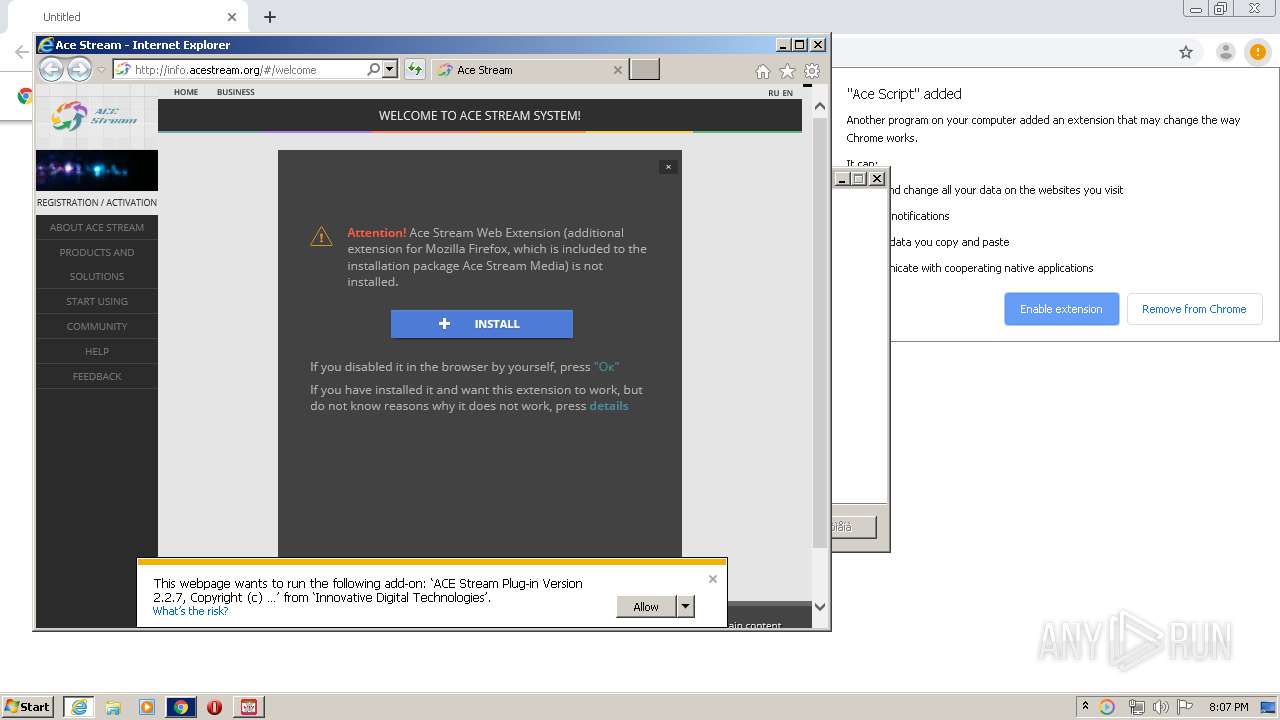Open network tray icon
The width and height of the screenshot is (1280, 720).
pos(1136,707)
